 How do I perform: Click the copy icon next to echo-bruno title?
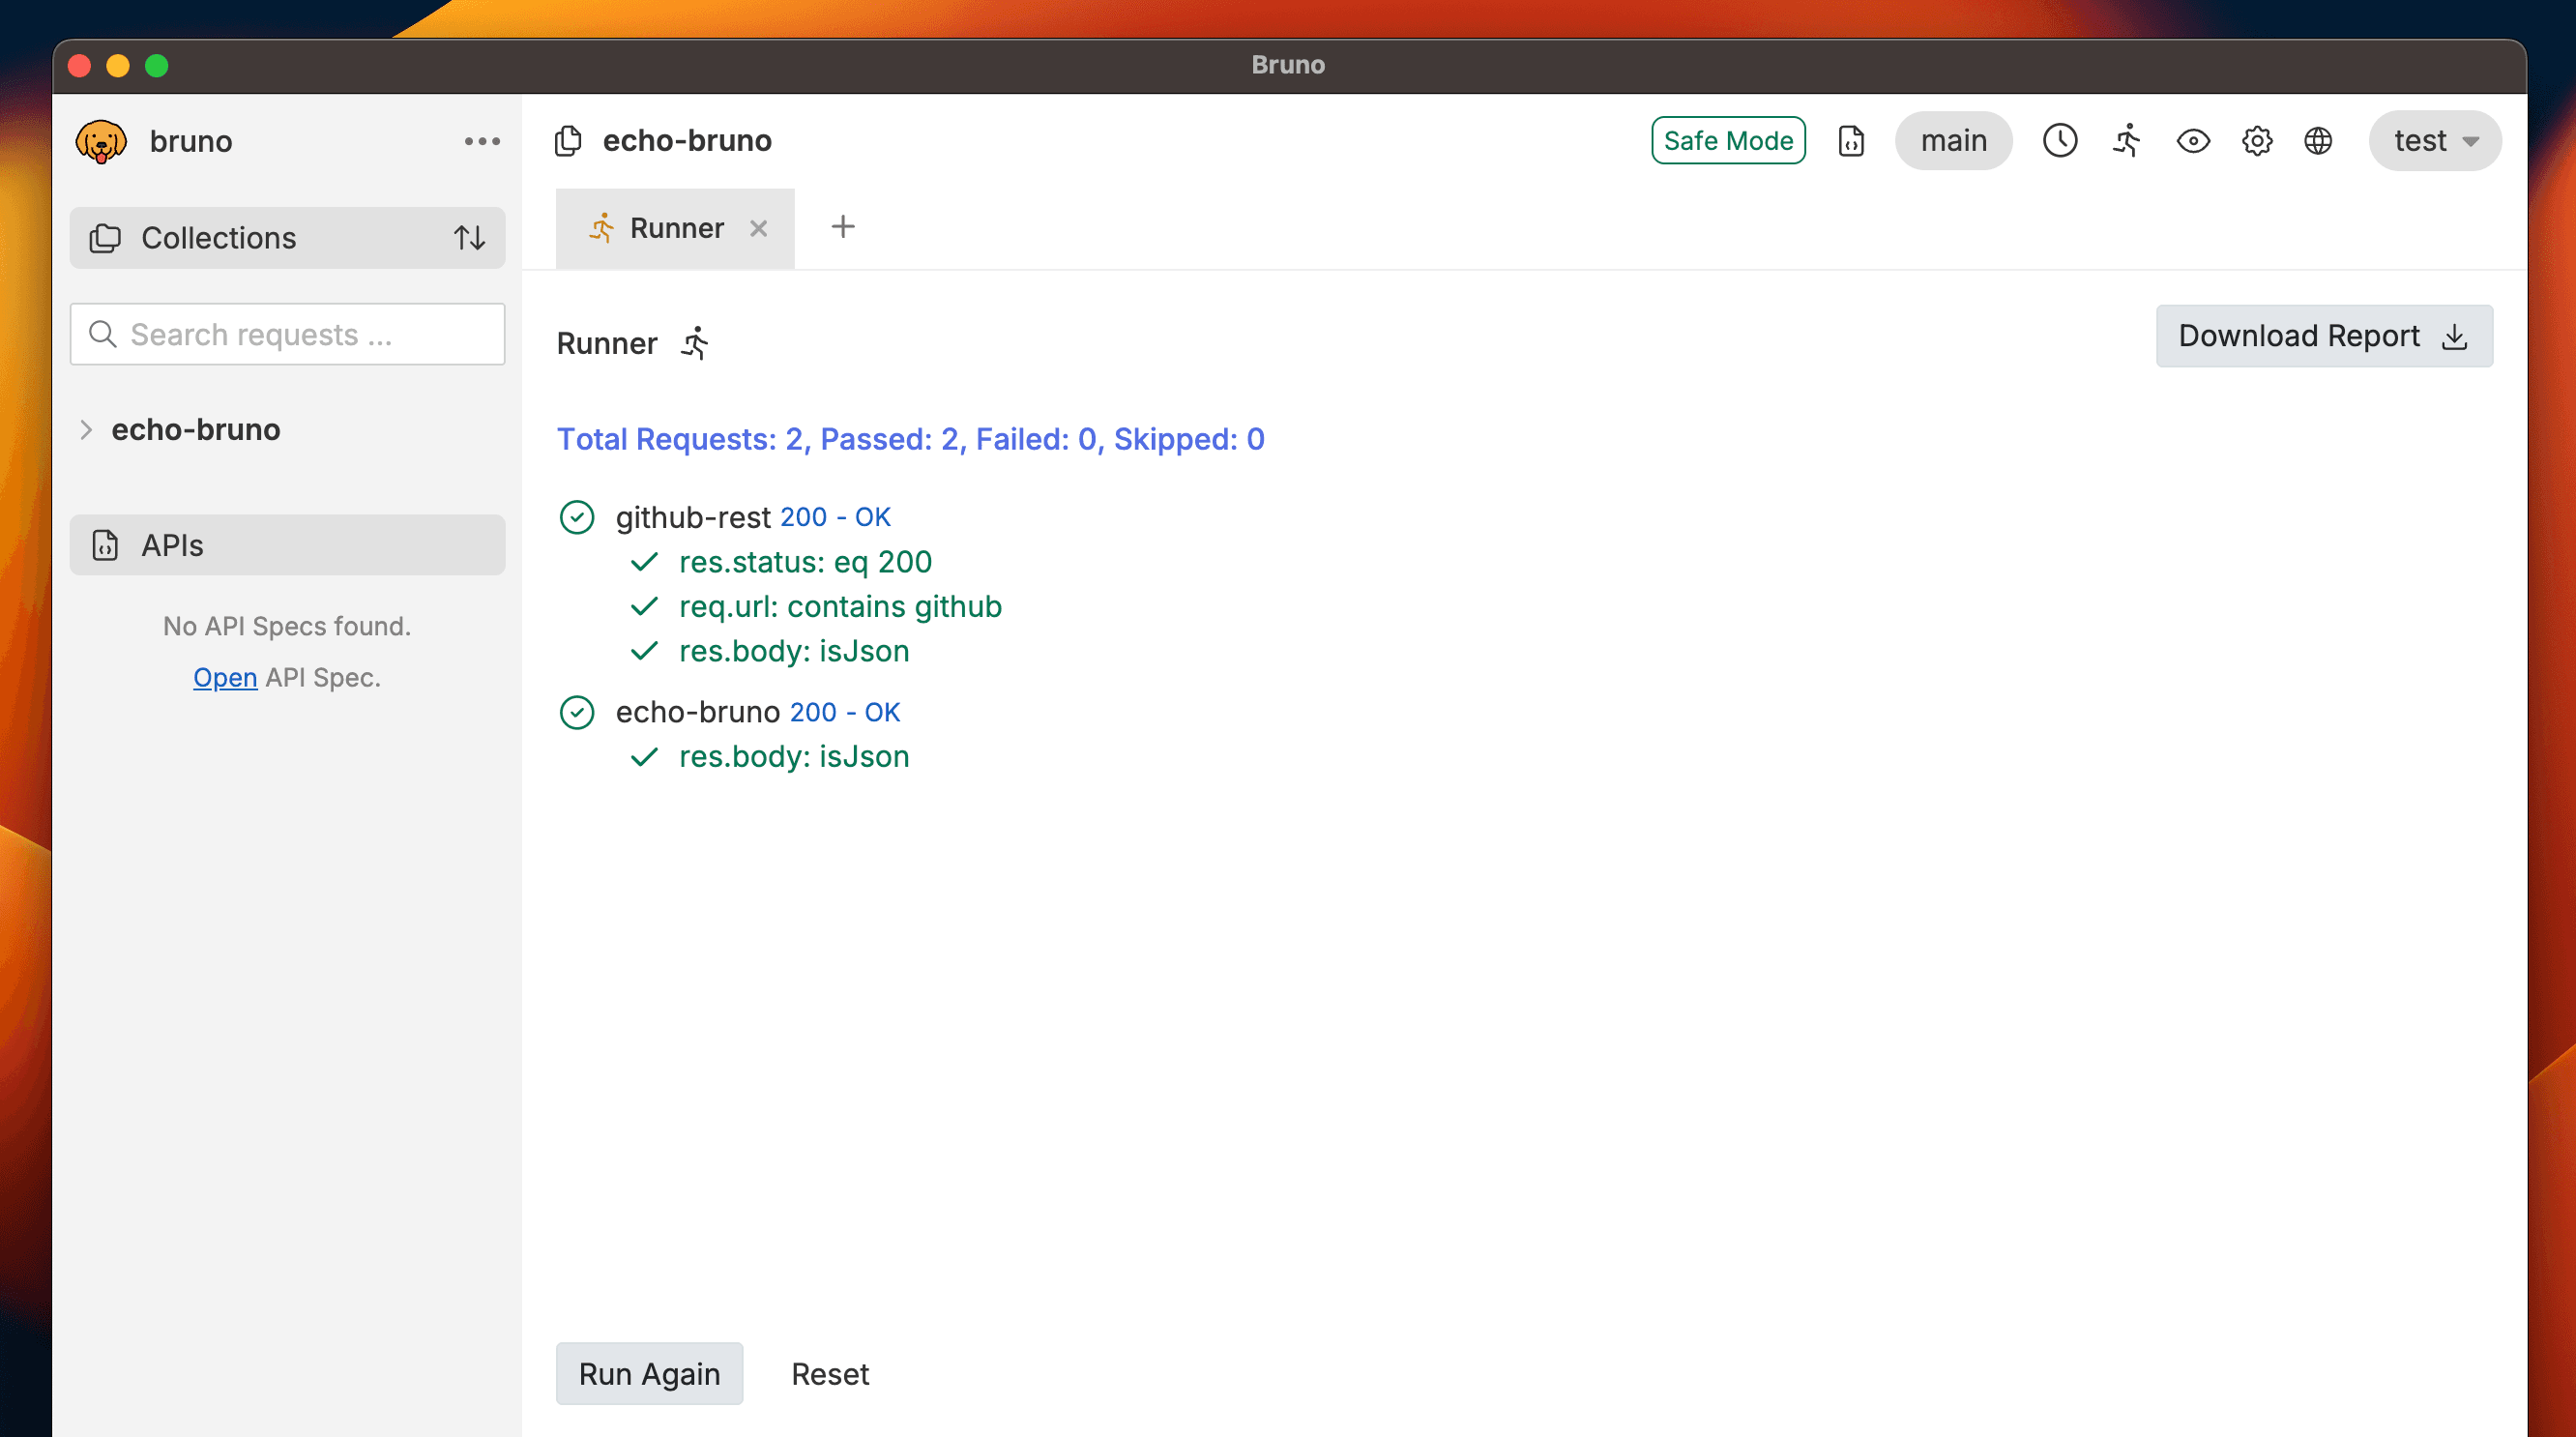pyautogui.click(x=568, y=141)
